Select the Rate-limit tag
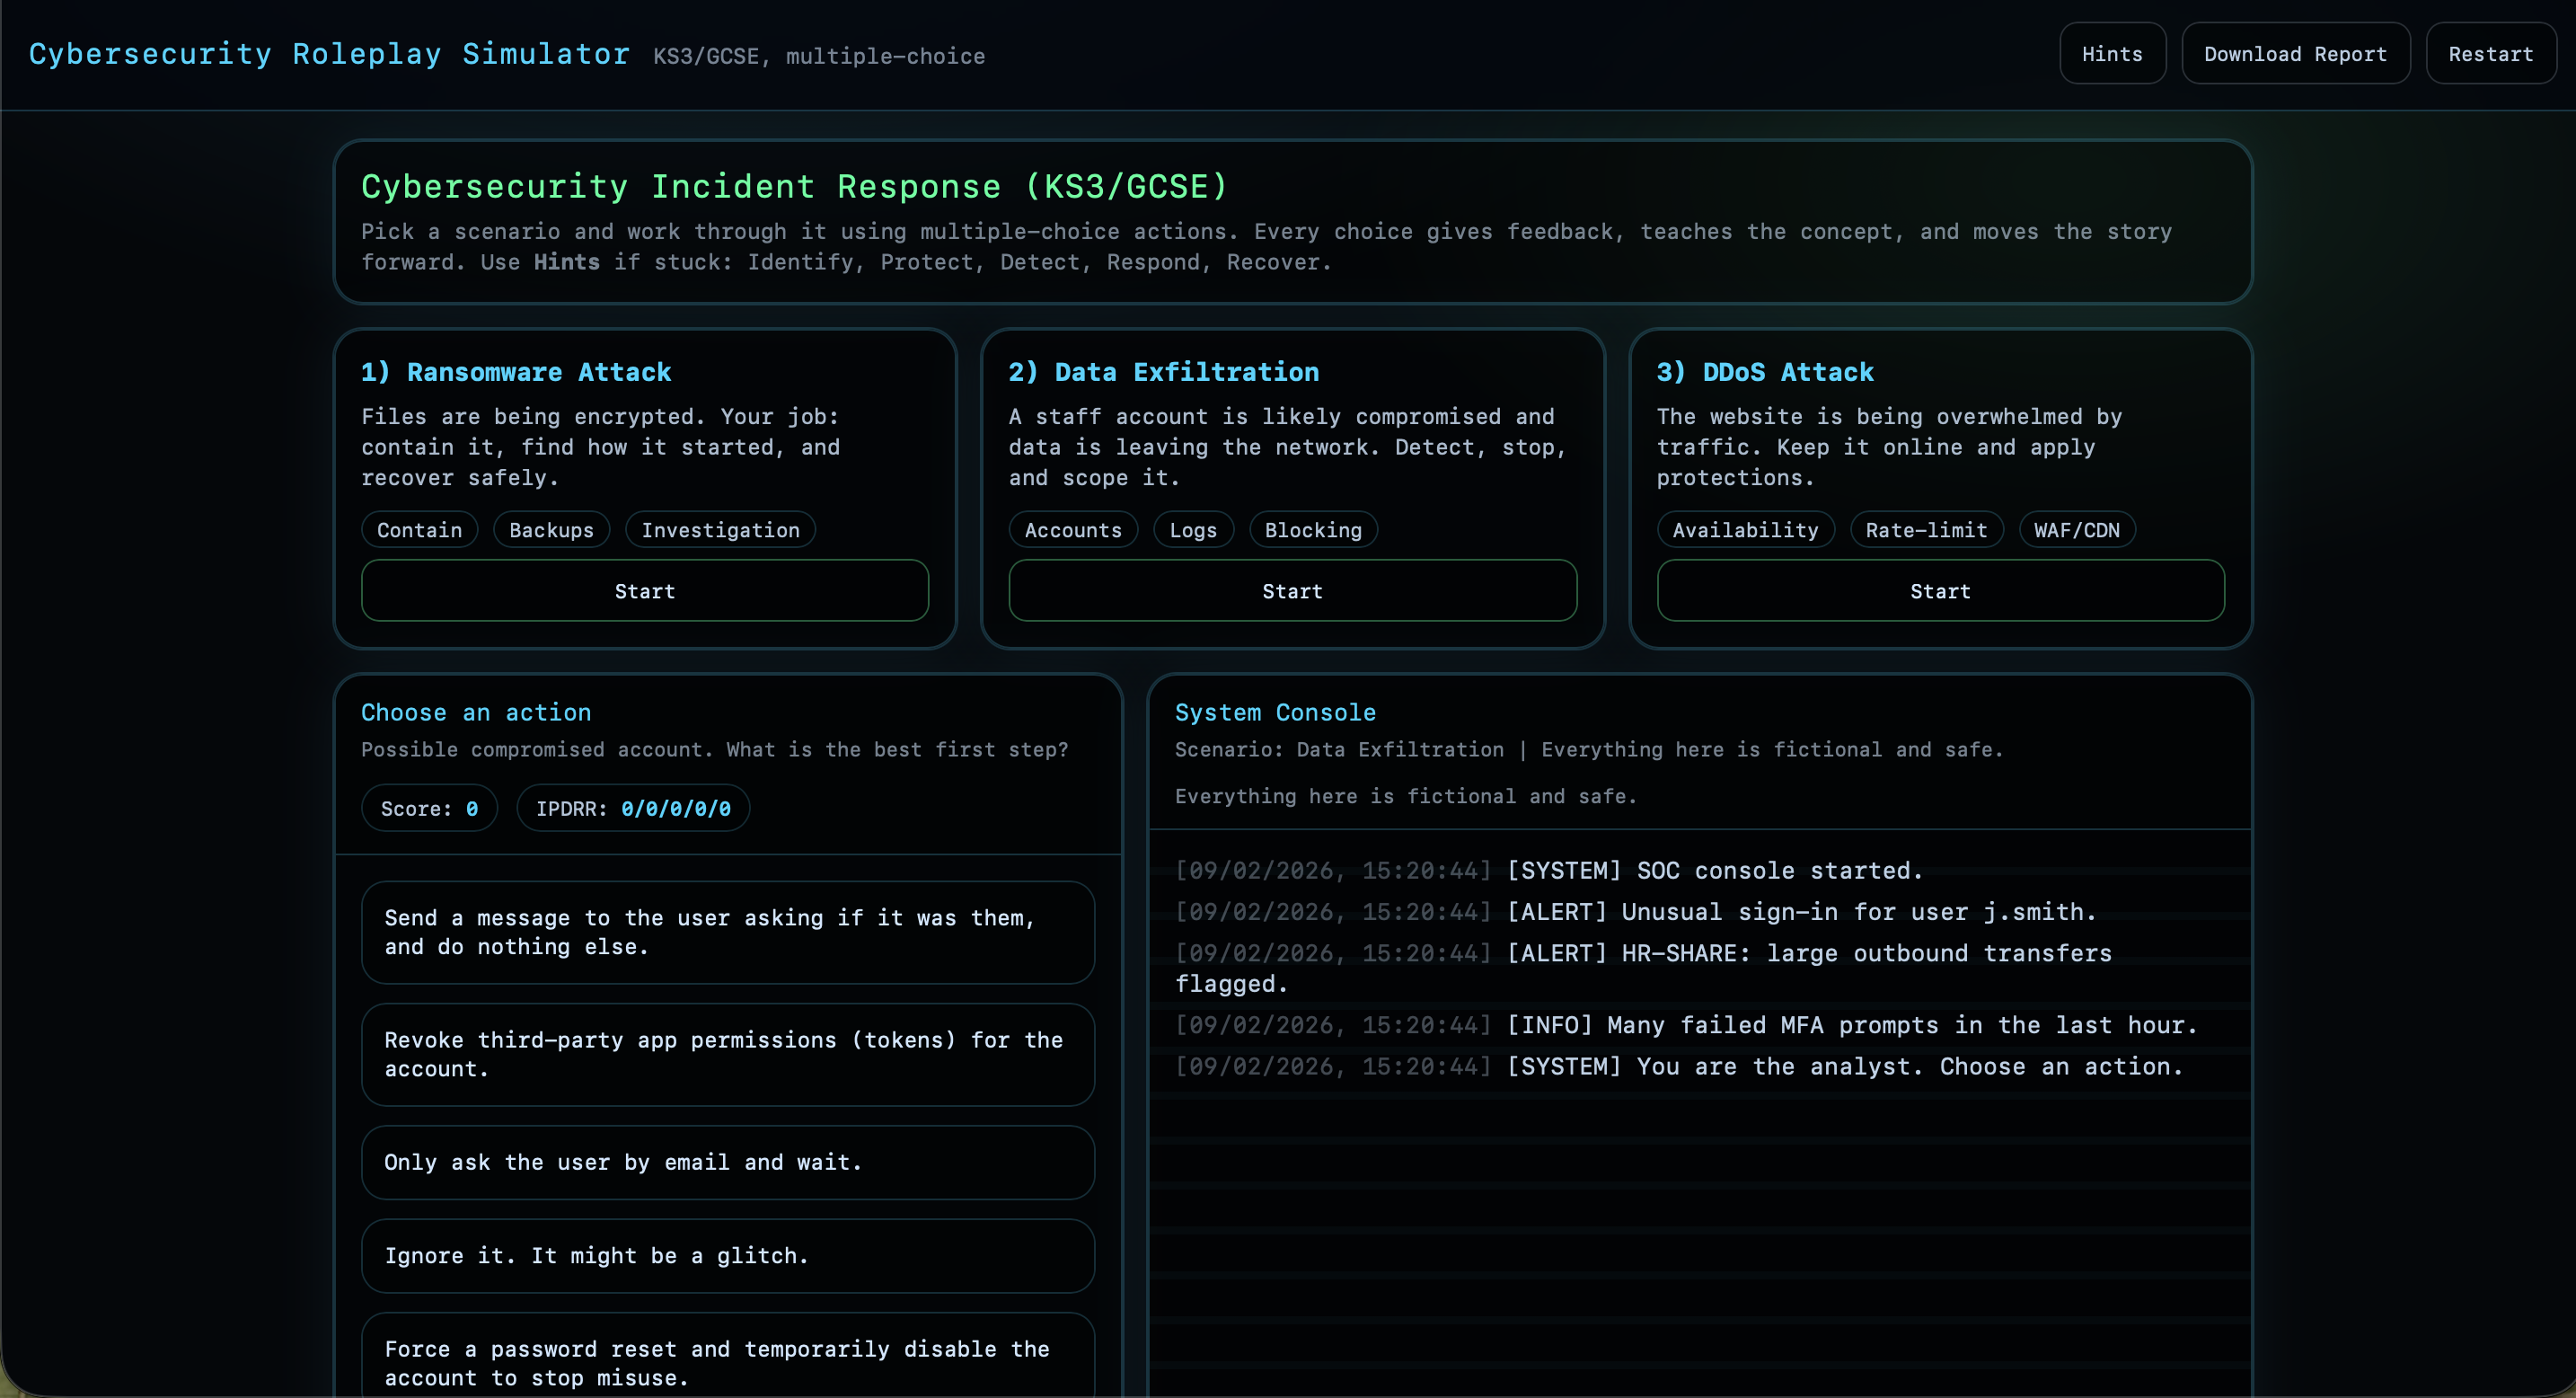 tap(1925, 529)
